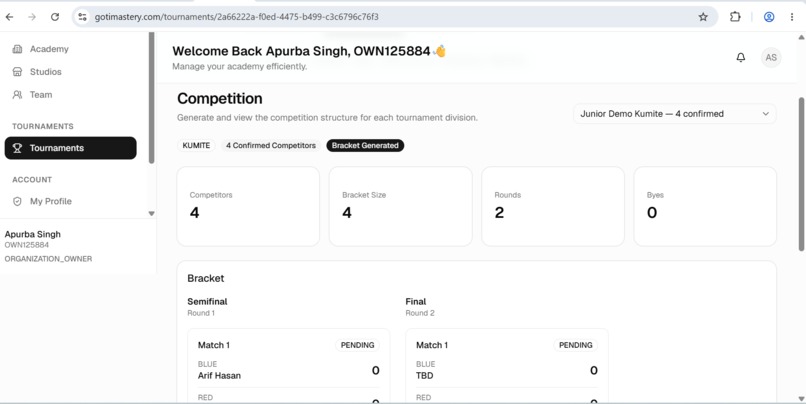Click the Team people icon

(17, 95)
